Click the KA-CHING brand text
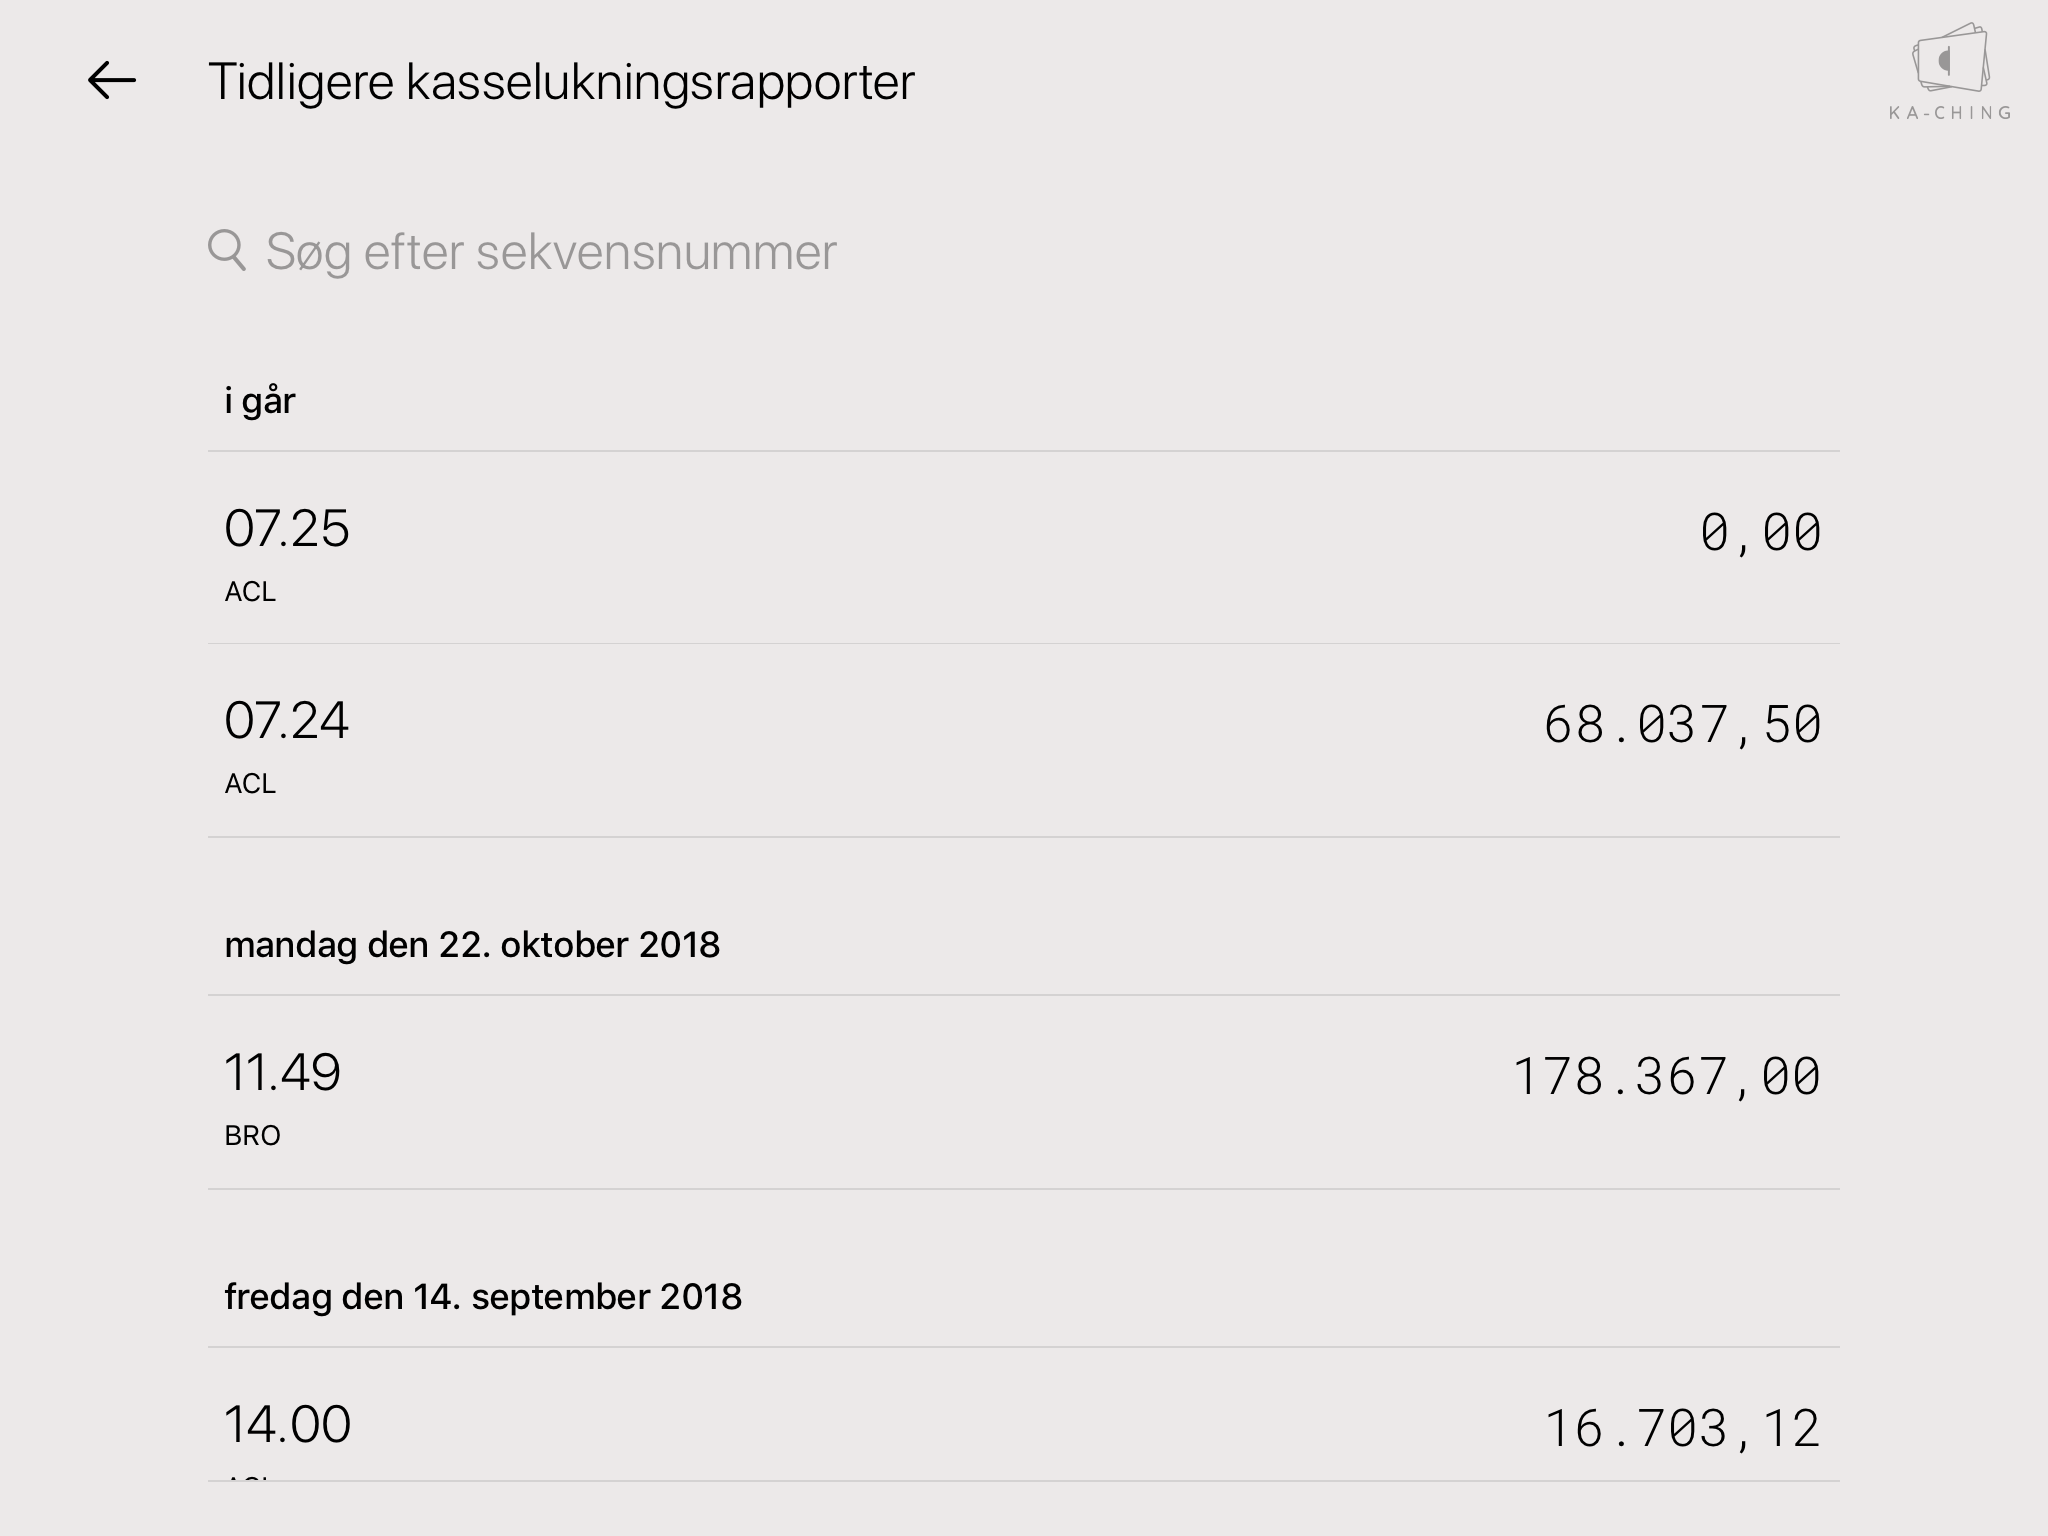The width and height of the screenshot is (2048, 1536). [x=1950, y=113]
